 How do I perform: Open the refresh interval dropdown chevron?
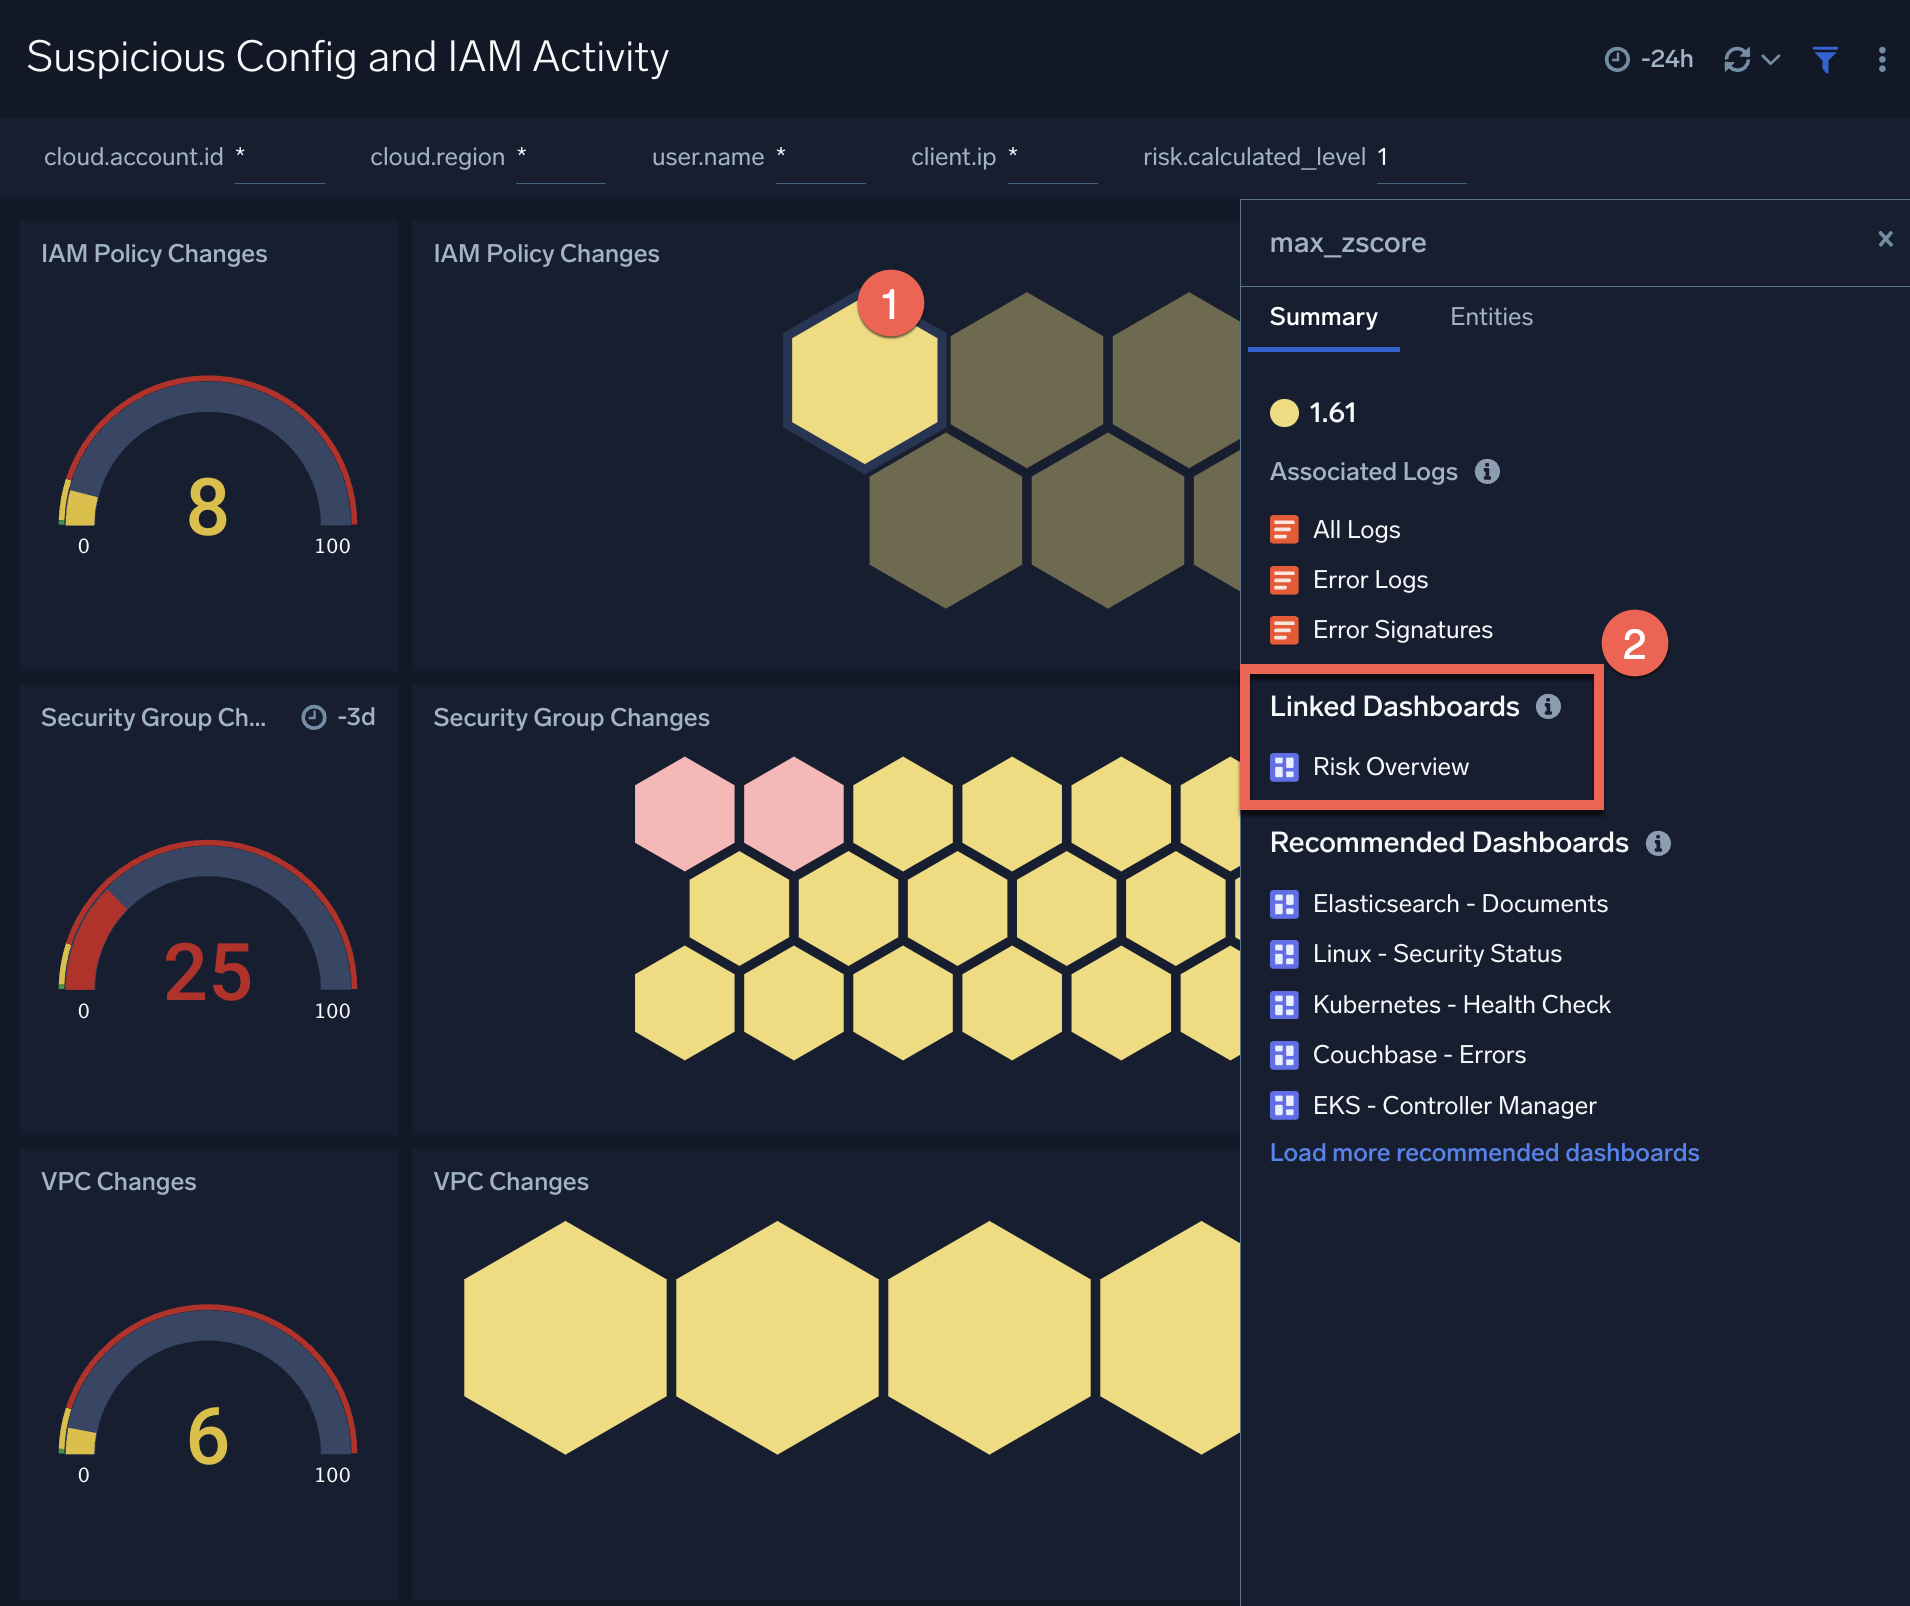point(1771,59)
